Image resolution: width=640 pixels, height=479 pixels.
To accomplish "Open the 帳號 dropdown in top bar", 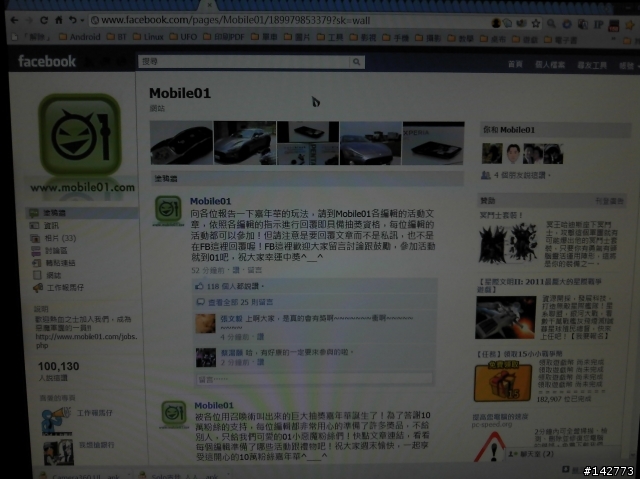I will [629, 66].
